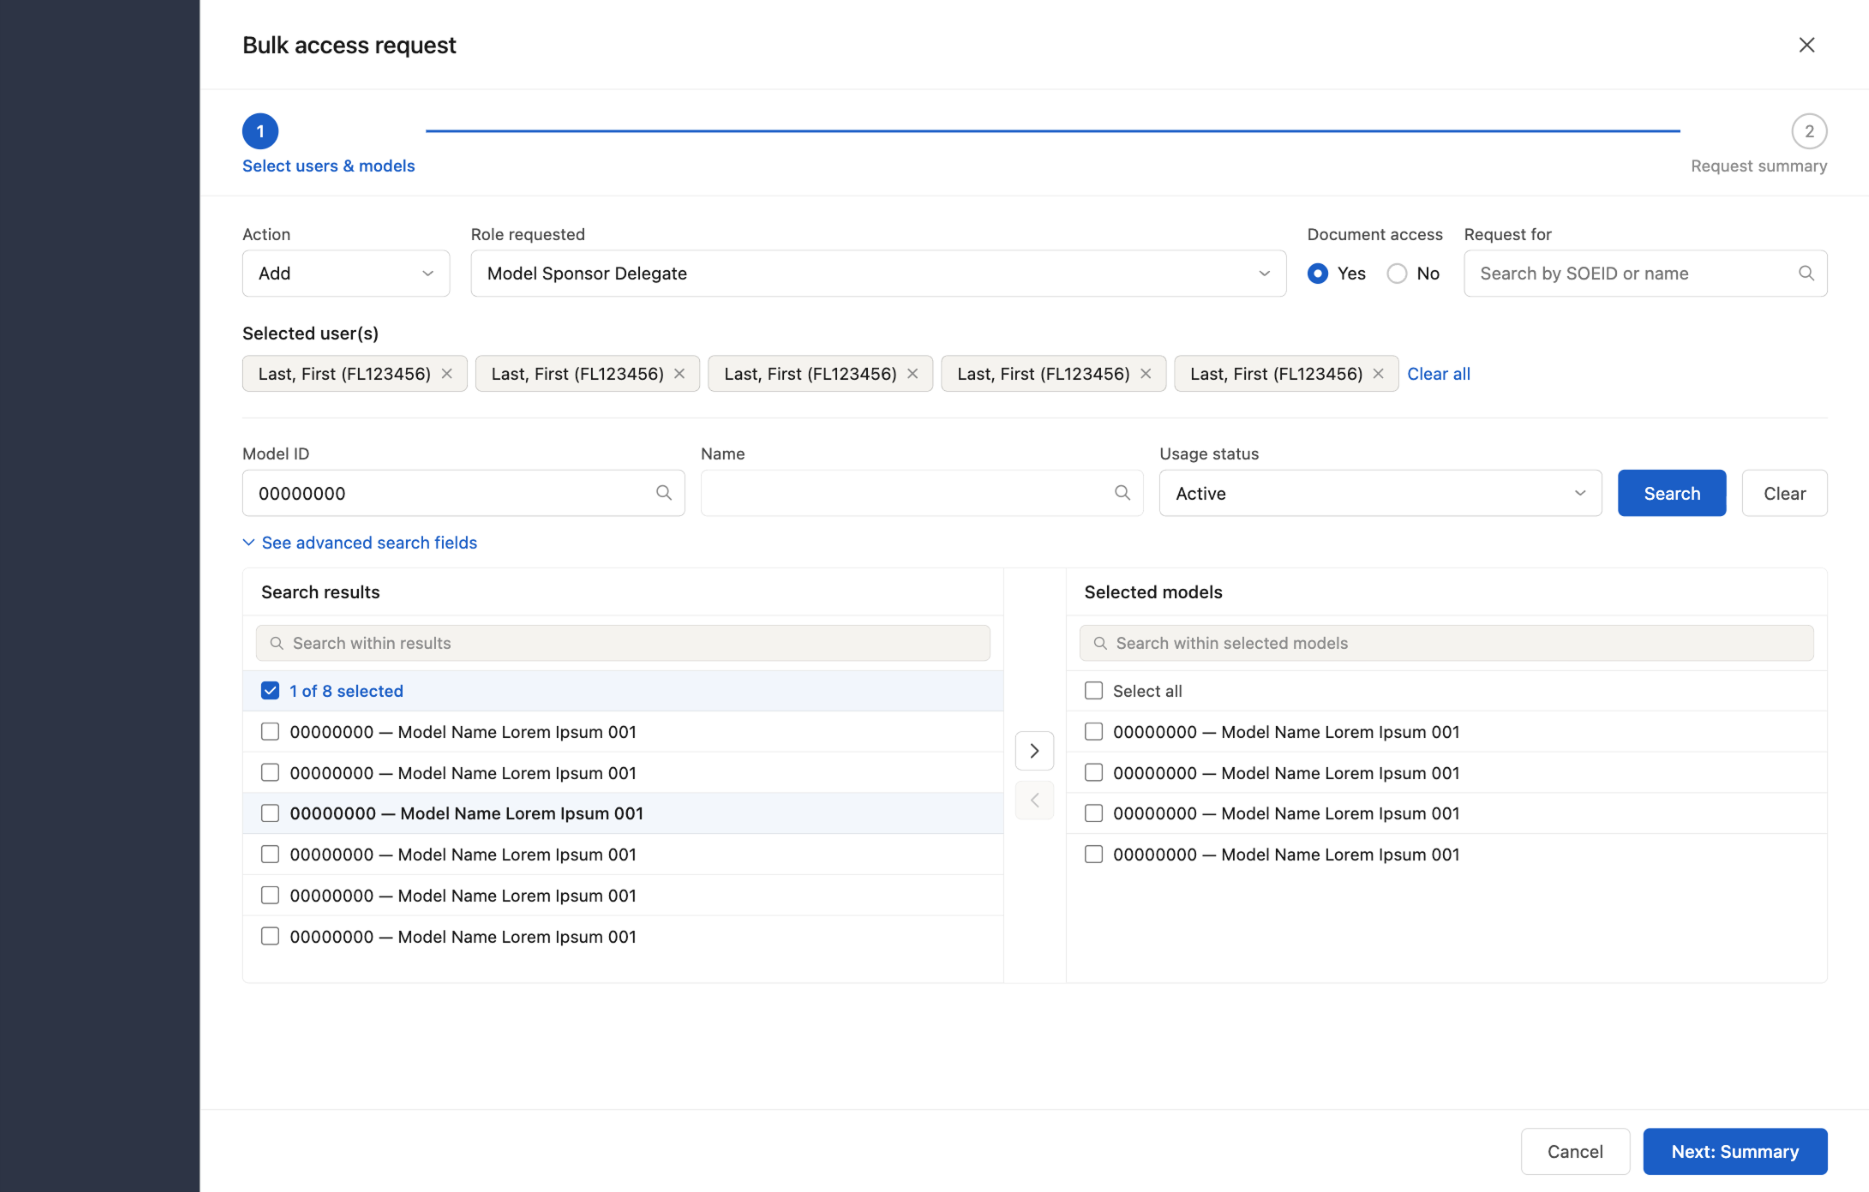Uncheck the '1 of 8 selected' checkbox

coord(270,691)
